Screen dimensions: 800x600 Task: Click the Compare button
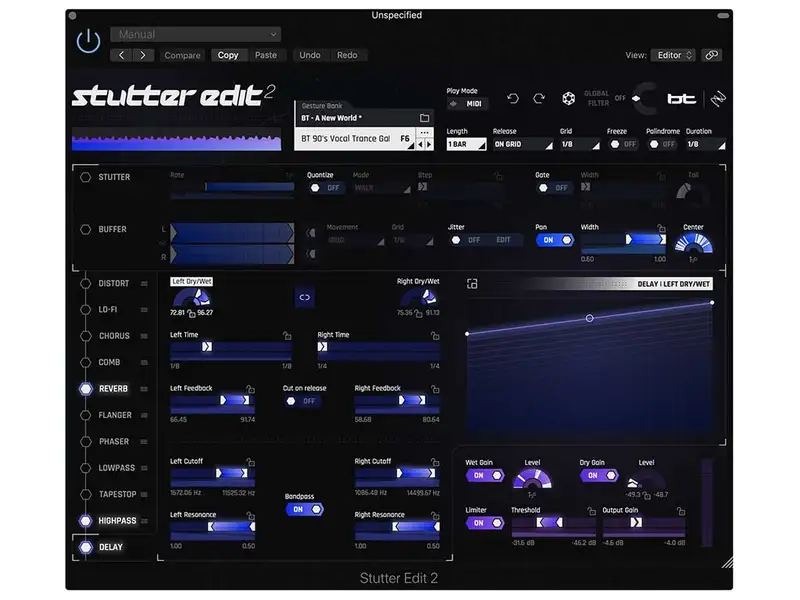coord(182,55)
